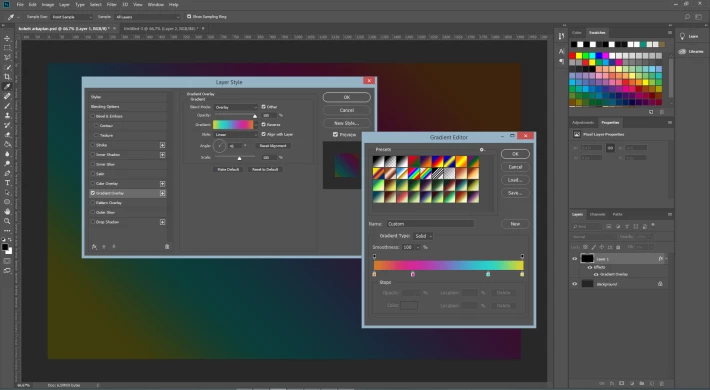Select the Clone Stamp tool

[x=7, y=116]
